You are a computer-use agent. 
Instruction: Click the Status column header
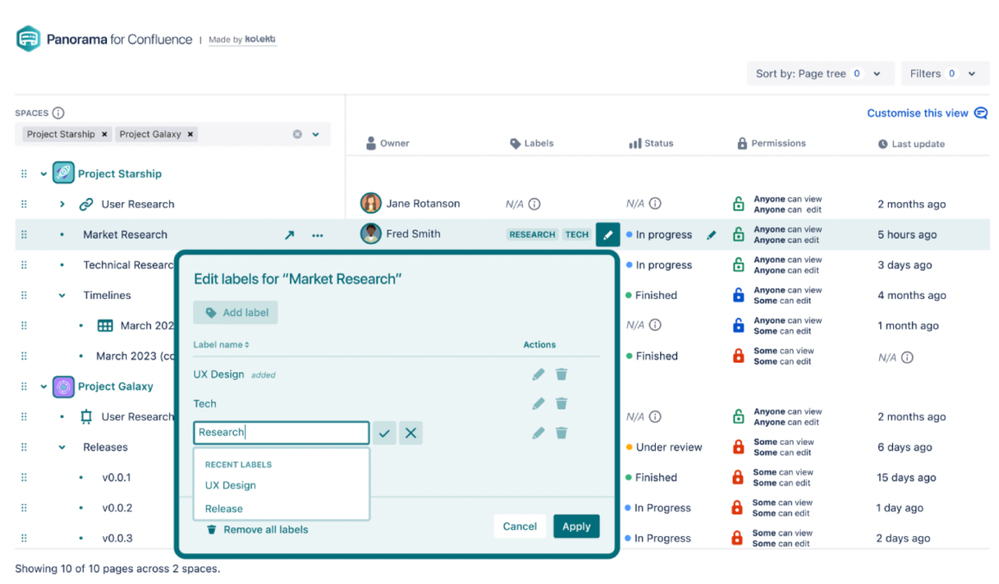(x=651, y=143)
